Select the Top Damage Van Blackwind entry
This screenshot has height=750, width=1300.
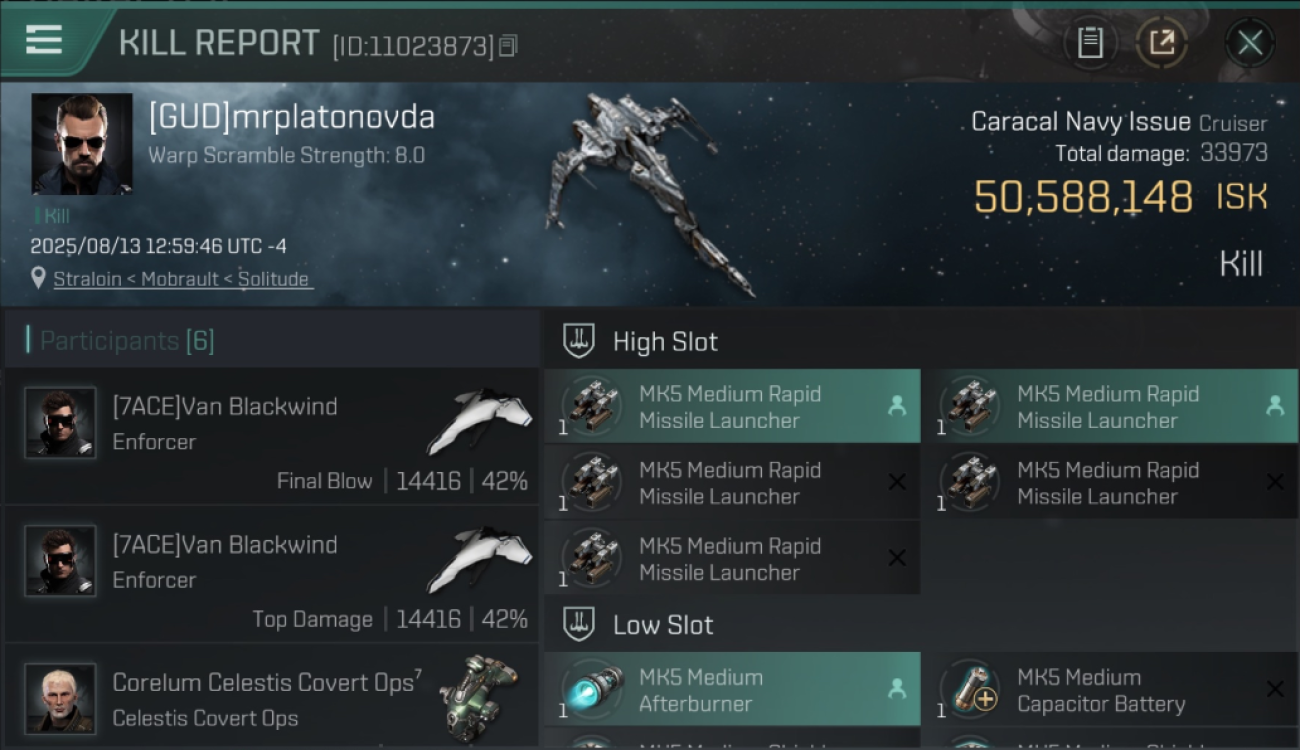(271, 573)
